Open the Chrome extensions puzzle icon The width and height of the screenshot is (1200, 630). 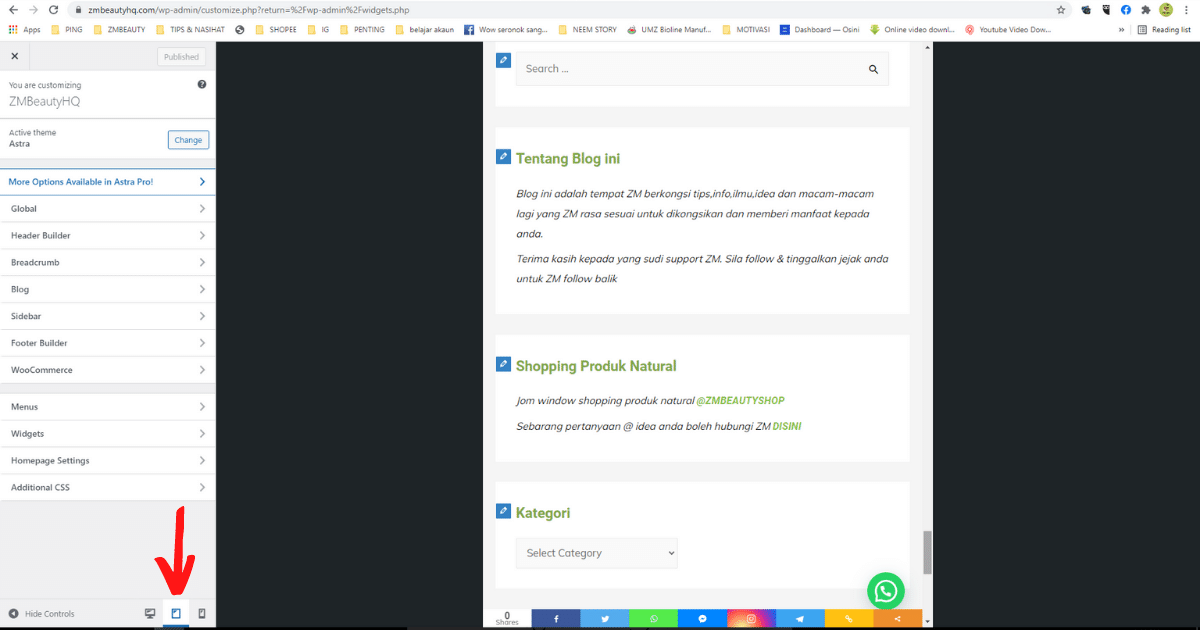[x=1145, y=10]
